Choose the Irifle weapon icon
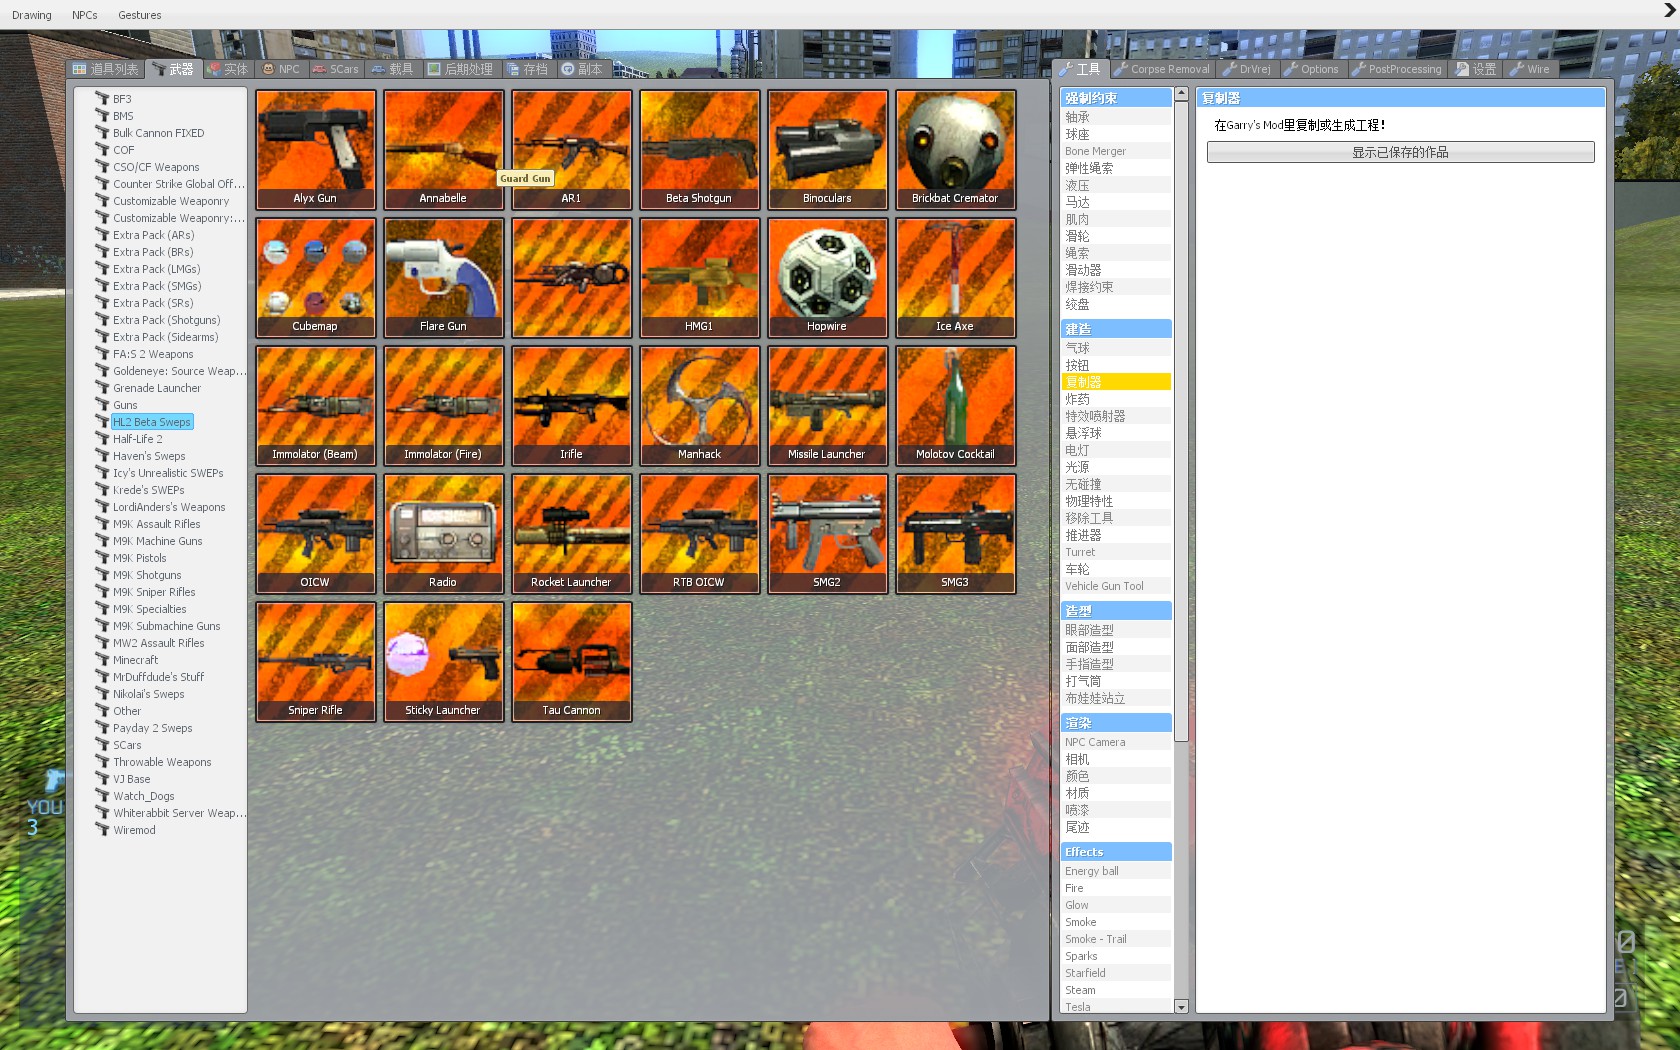 coord(571,406)
